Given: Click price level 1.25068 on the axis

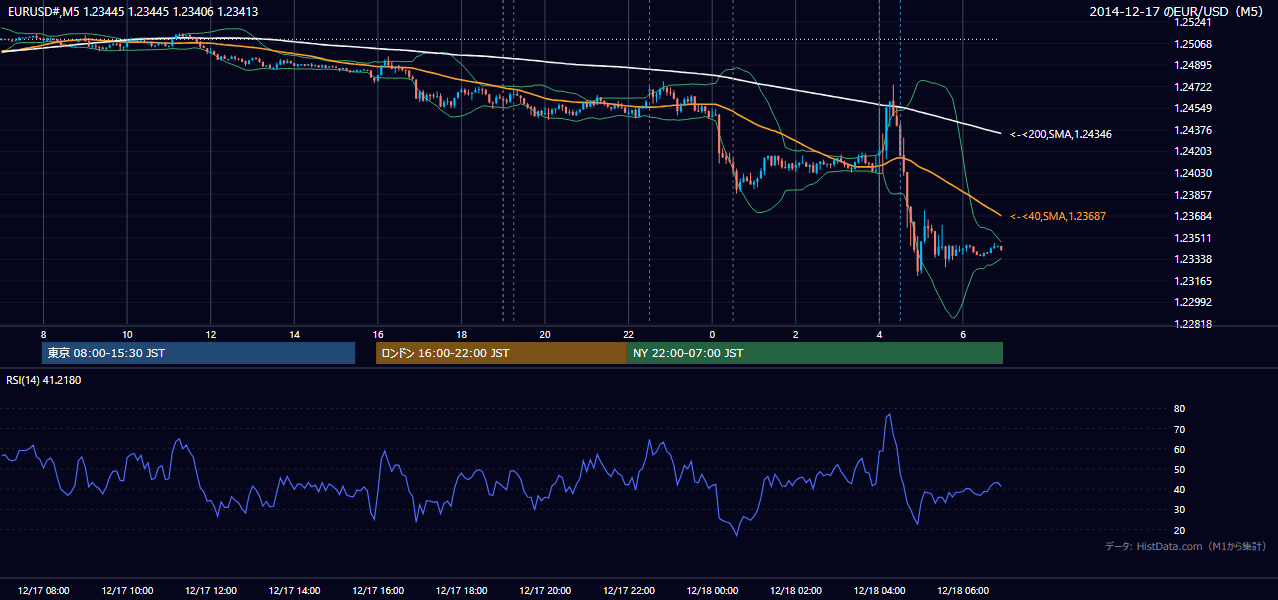Looking at the screenshot, I should [x=1193, y=44].
